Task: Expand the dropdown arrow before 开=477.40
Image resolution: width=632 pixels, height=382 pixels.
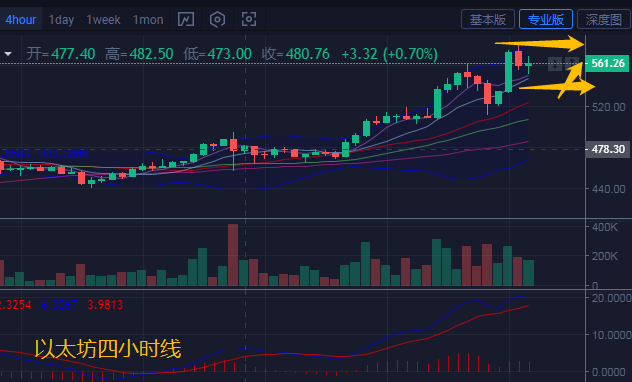Action: click(x=8, y=54)
